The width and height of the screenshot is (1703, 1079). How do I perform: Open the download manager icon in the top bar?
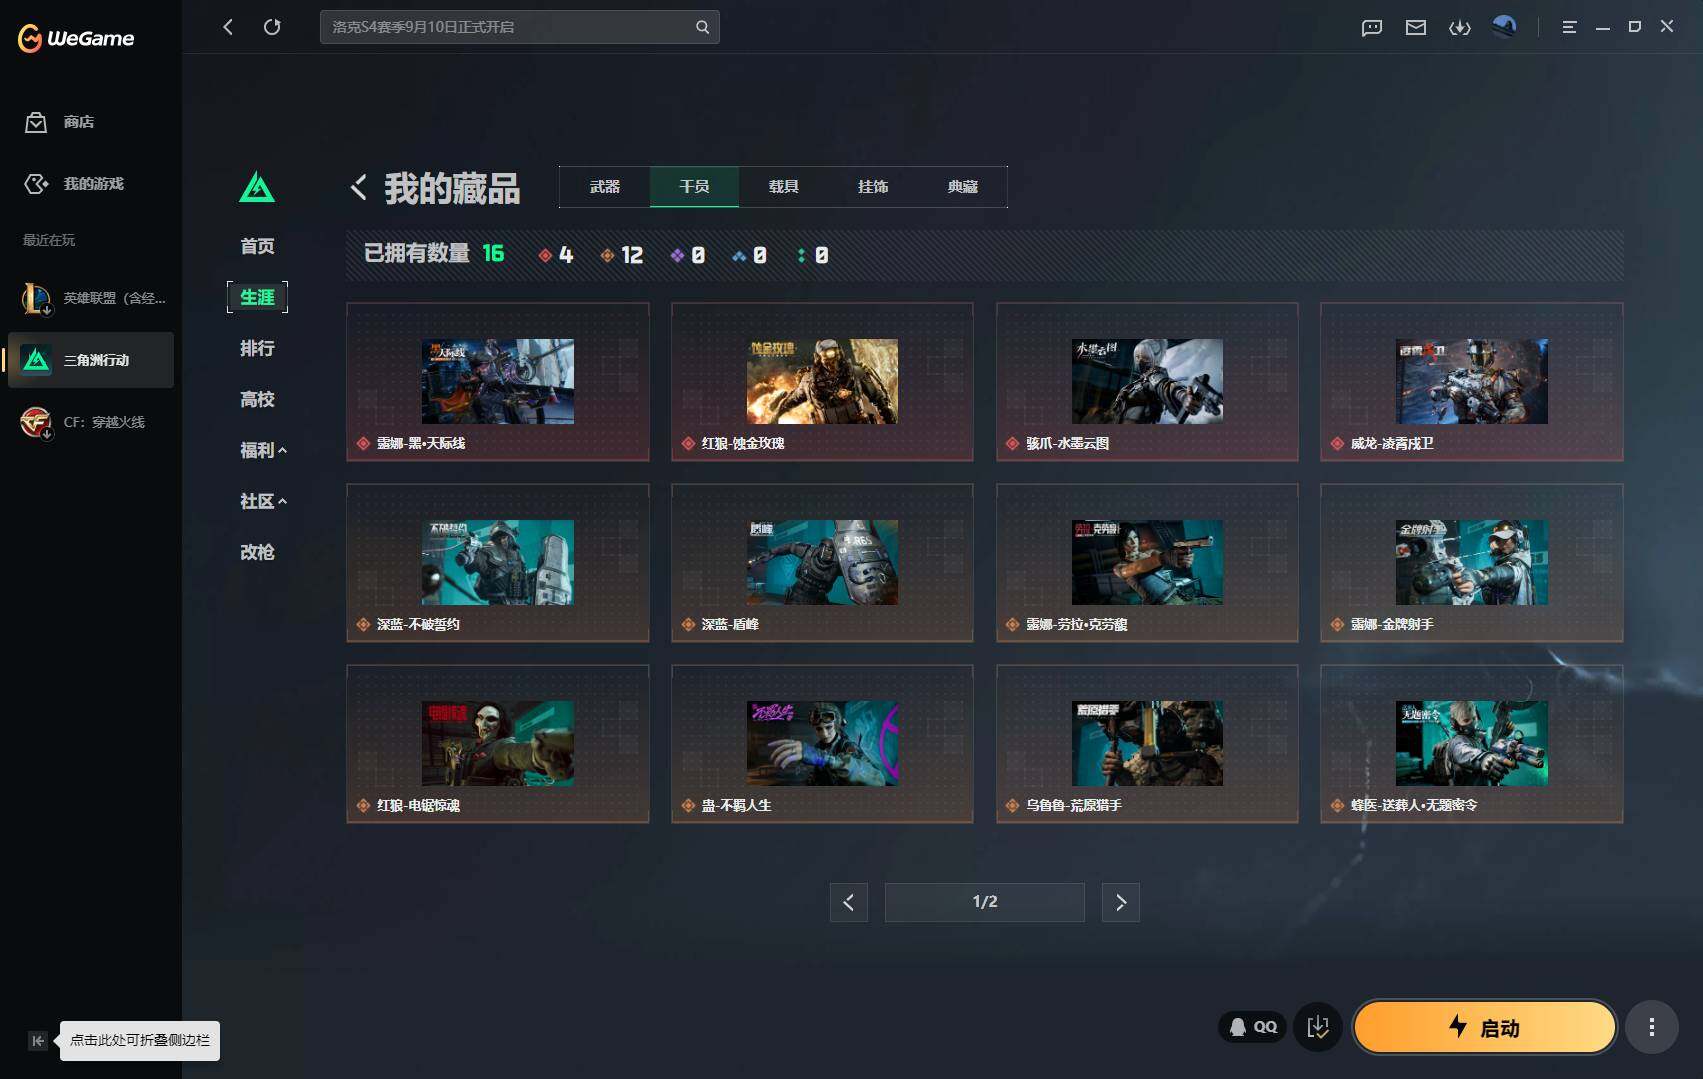[1459, 27]
